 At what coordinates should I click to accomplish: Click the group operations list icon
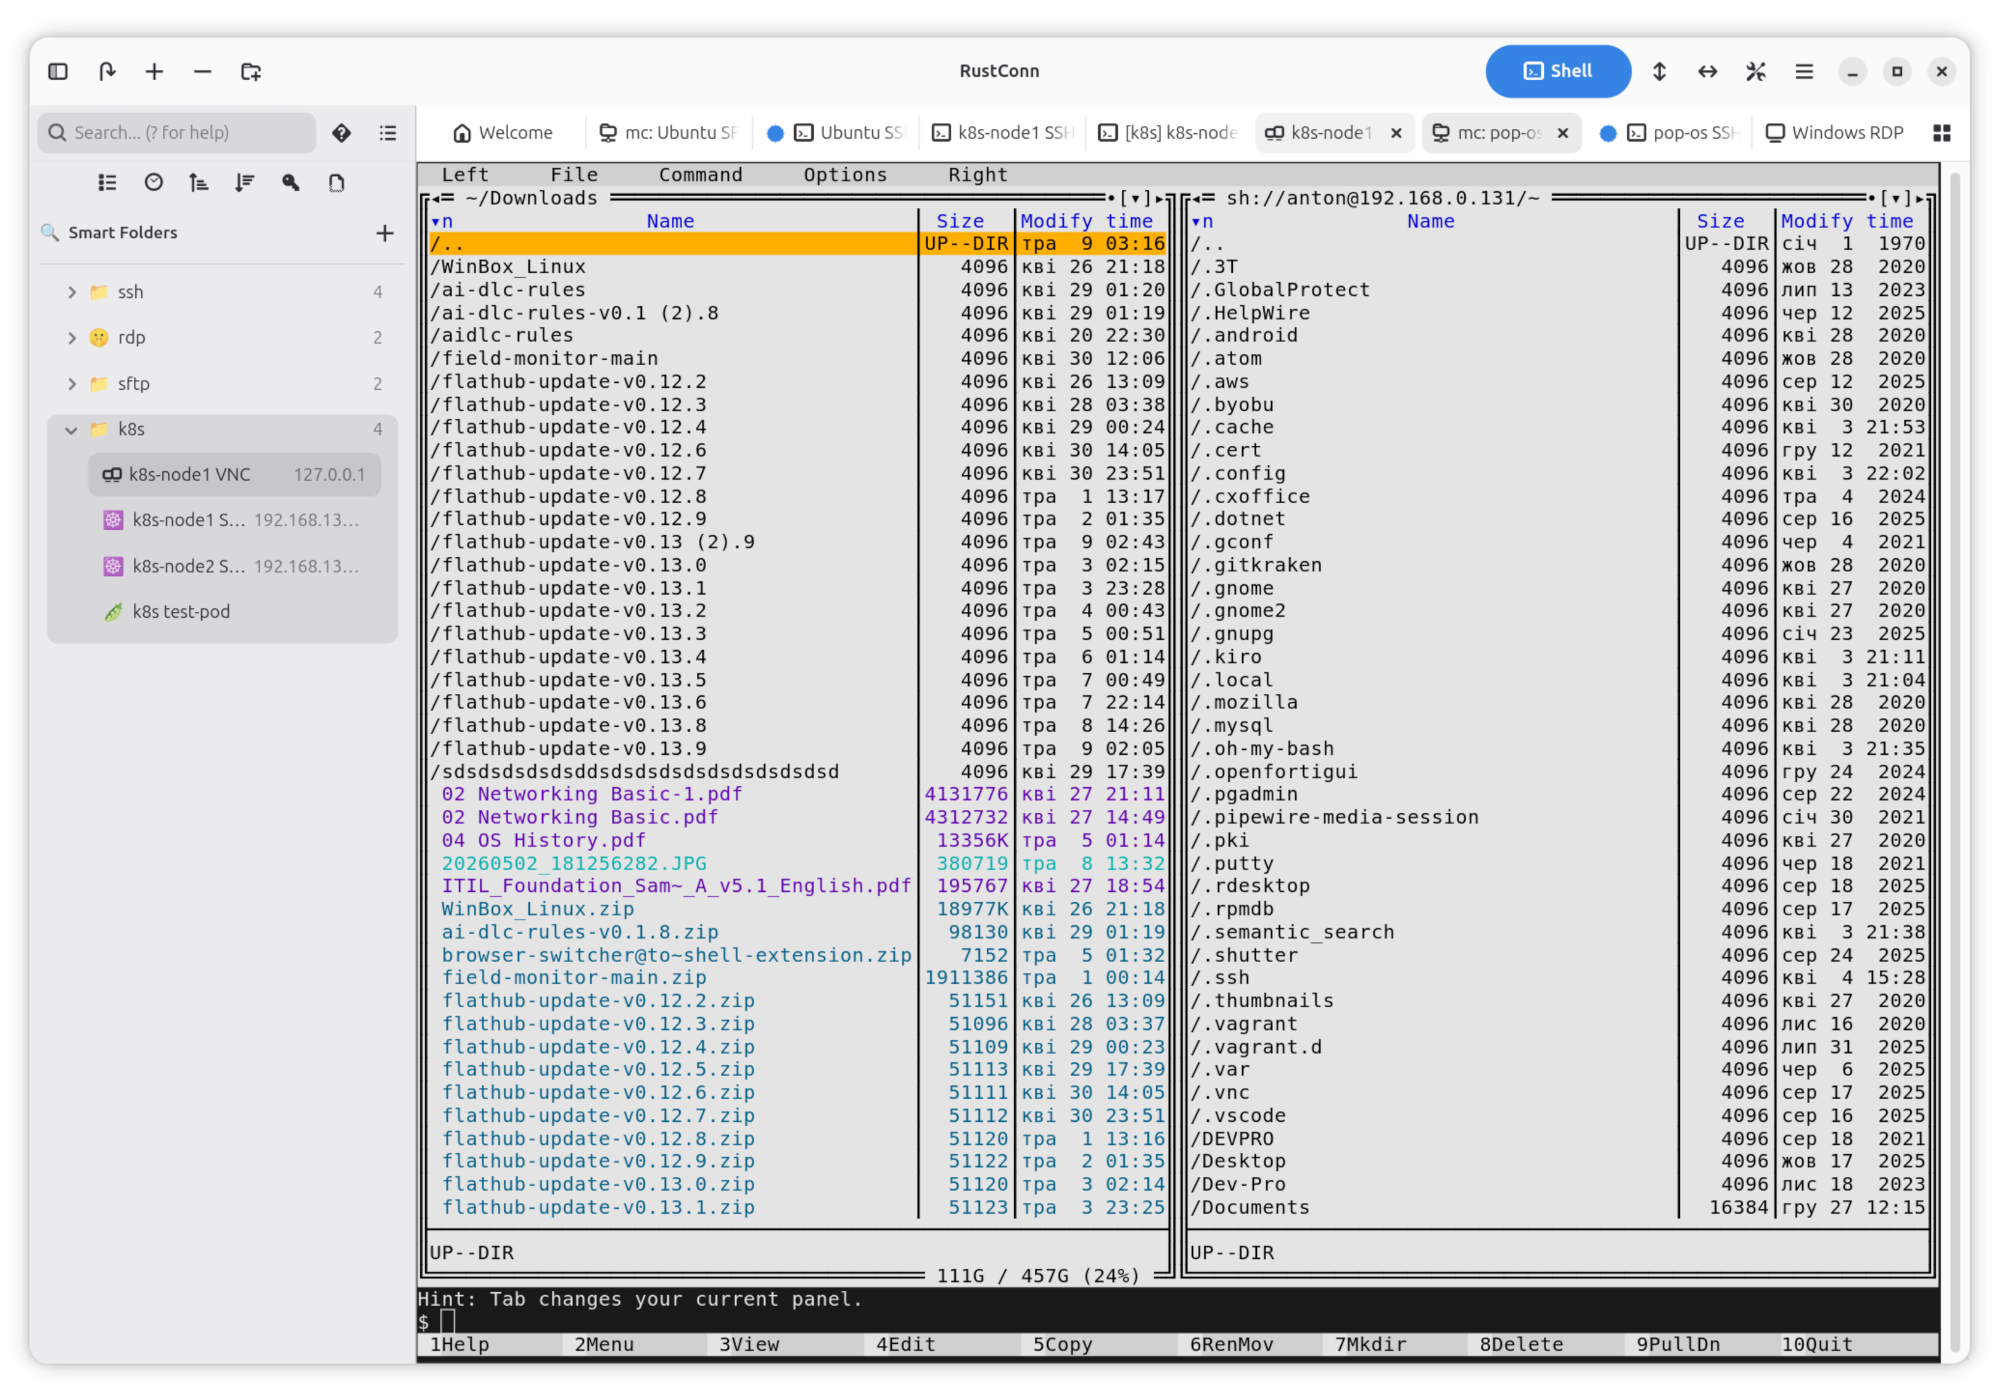pyautogui.click(x=107, y=182)
